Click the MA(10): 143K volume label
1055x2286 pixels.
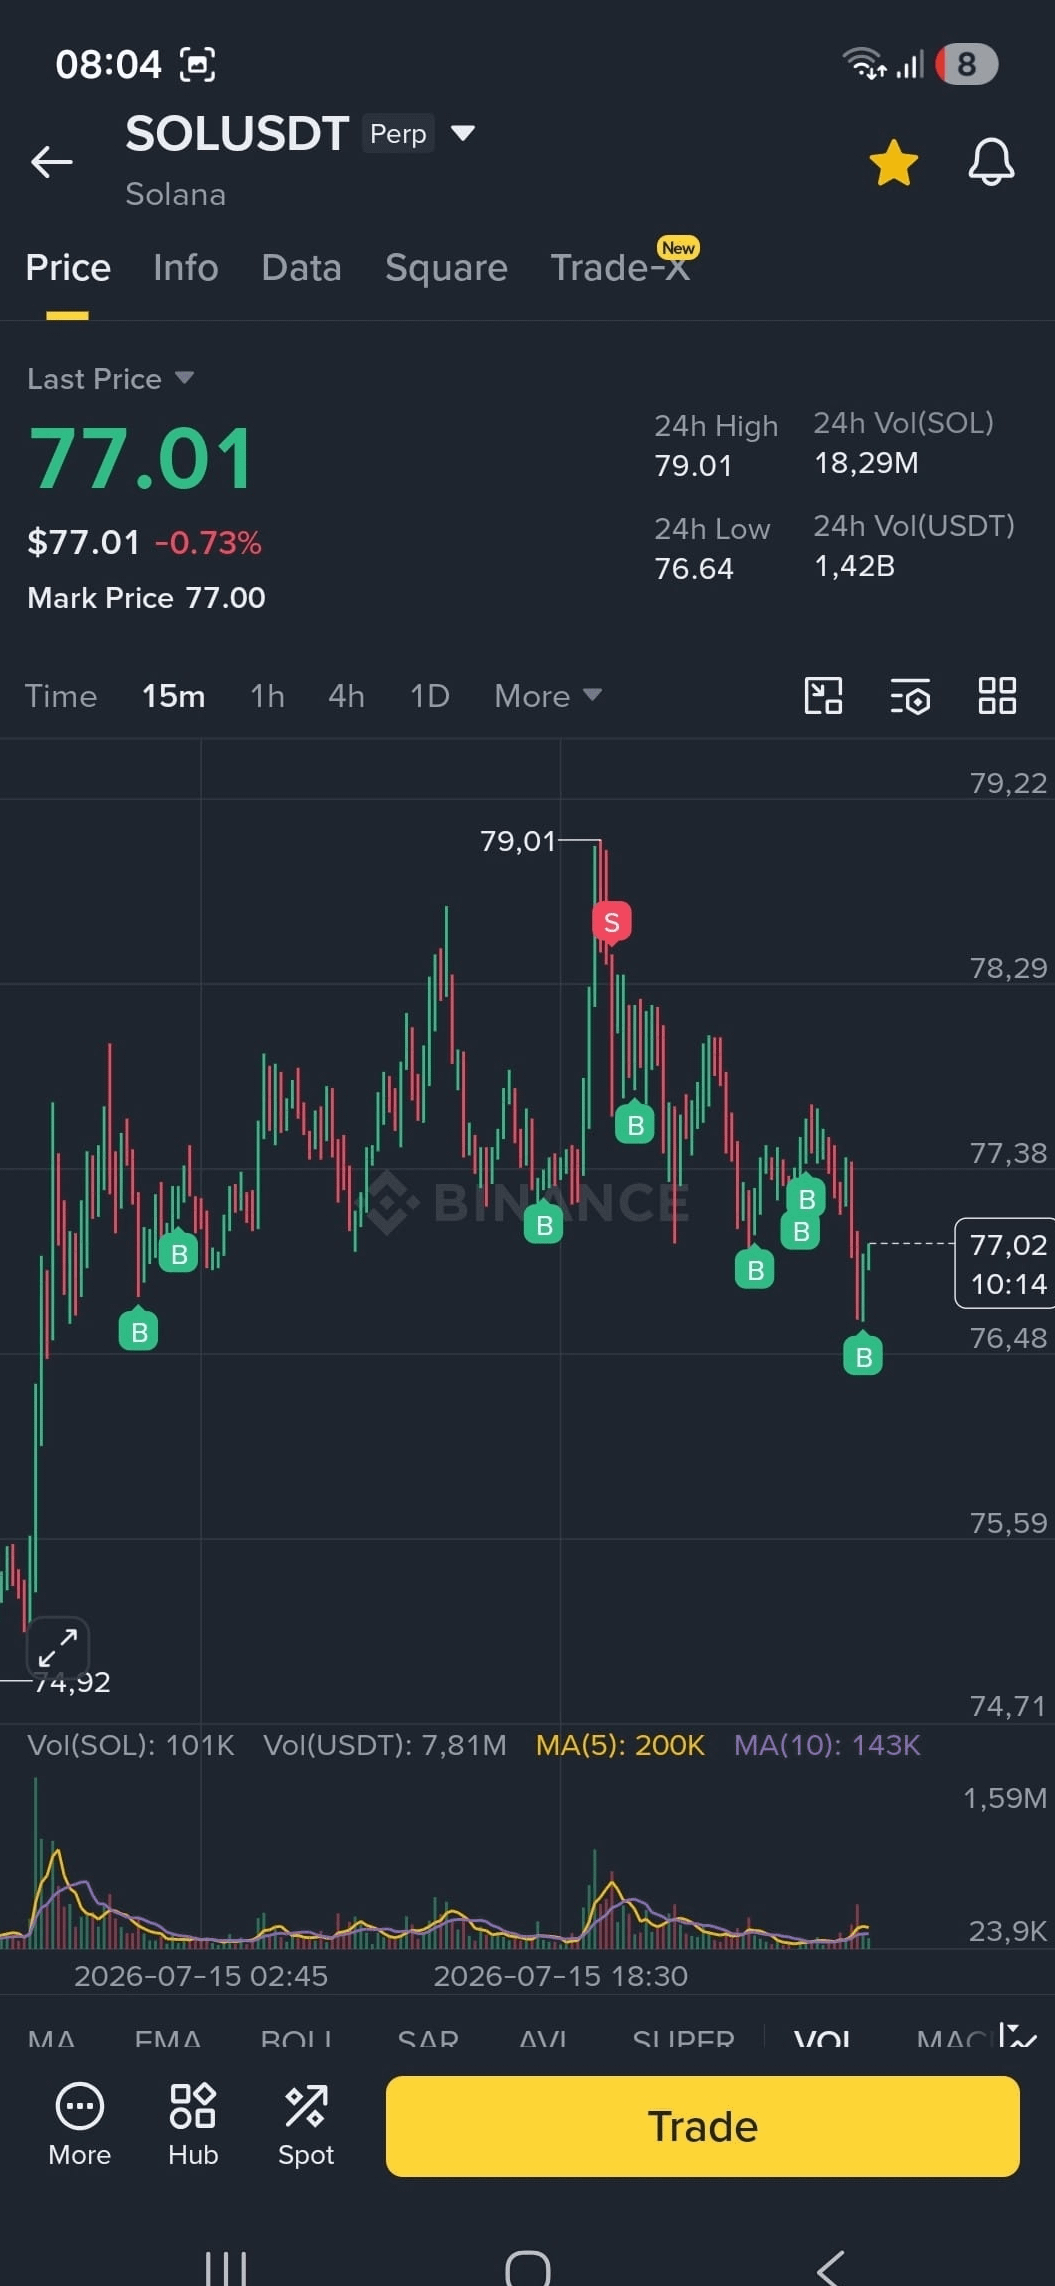point(827,1745)
